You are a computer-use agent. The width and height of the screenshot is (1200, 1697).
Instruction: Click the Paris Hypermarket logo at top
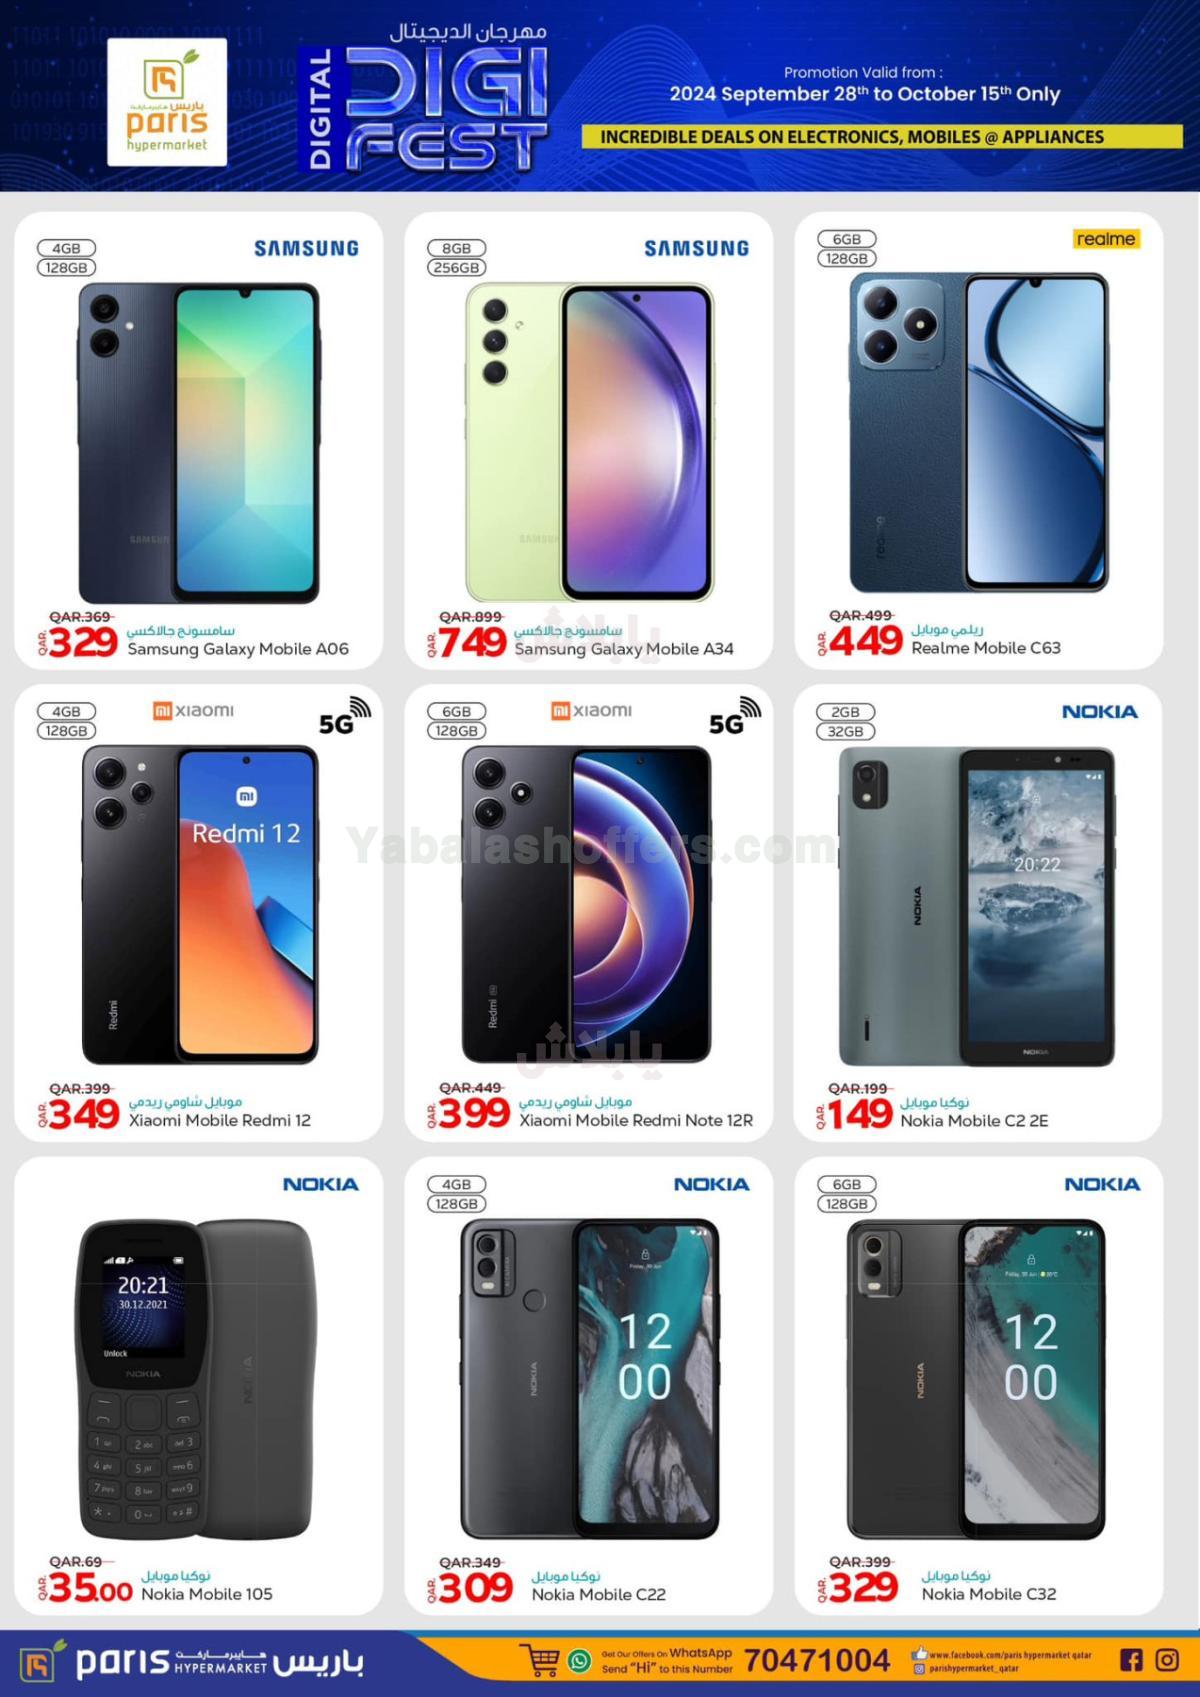click(167, 102)
